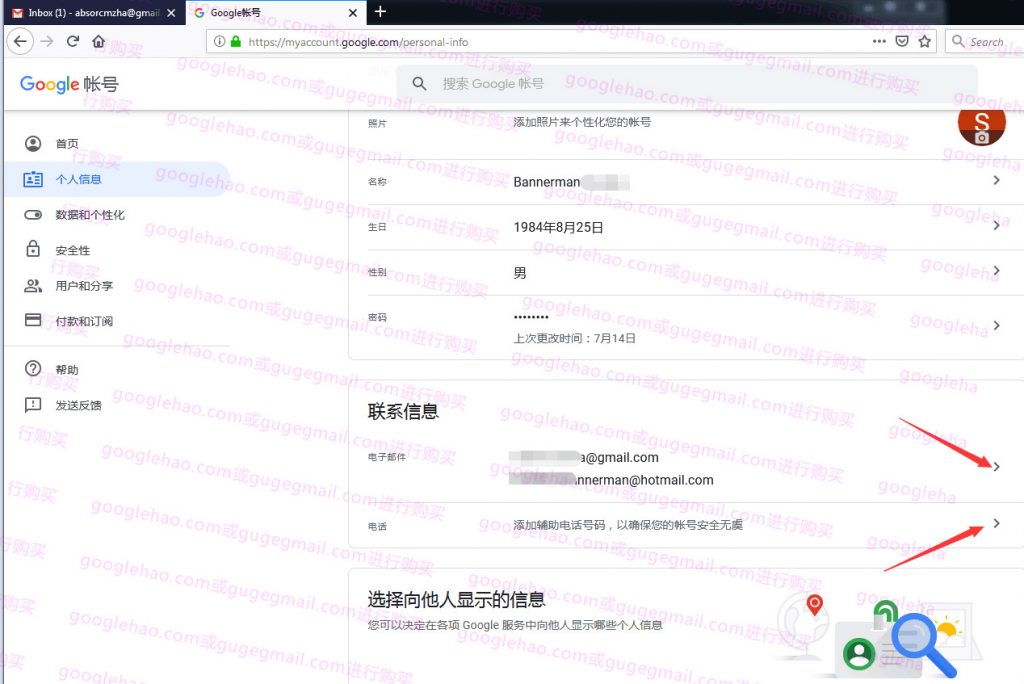Click birthday 1984年8月25日
The image size is (1024, 684).
pyautogui.click(x=558, y=227)
